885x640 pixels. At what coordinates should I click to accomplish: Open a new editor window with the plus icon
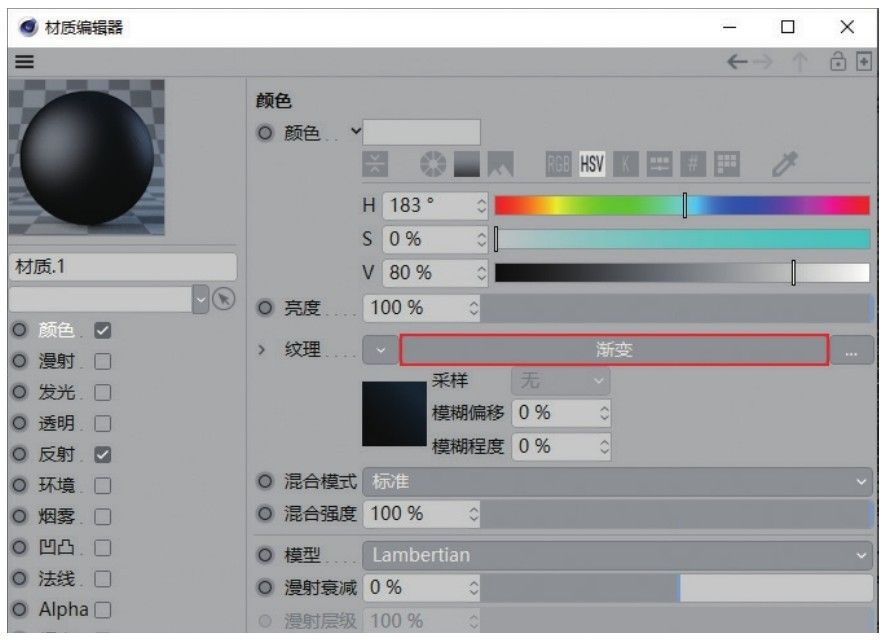pyautogui.click(x=864, y=61)
